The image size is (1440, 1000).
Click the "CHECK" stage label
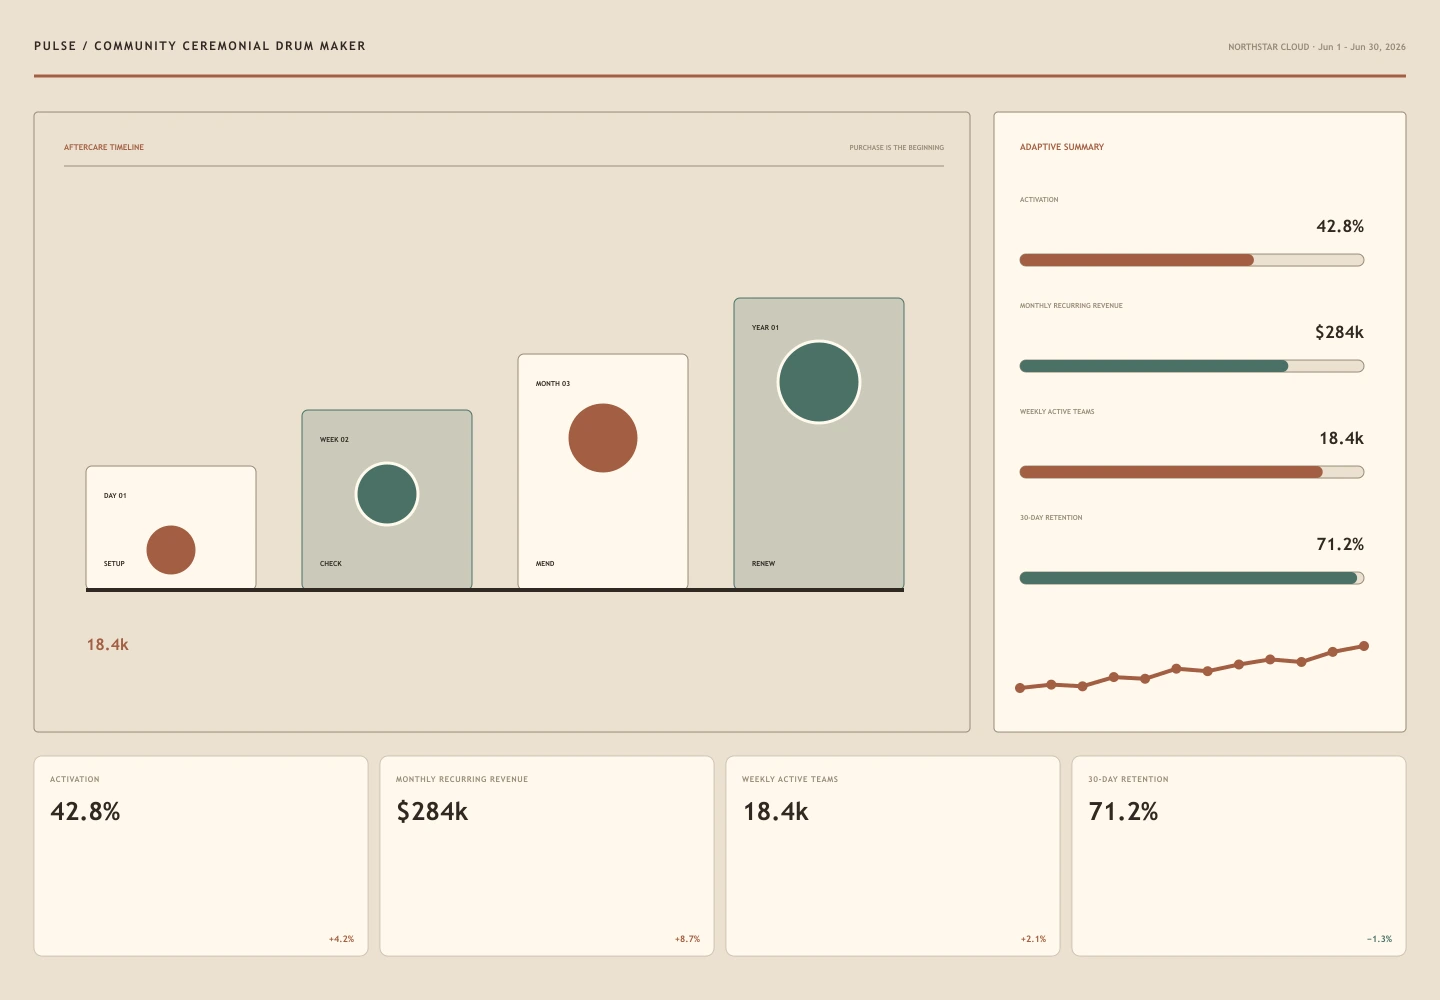pyautogui.click(x=331, y=564)
